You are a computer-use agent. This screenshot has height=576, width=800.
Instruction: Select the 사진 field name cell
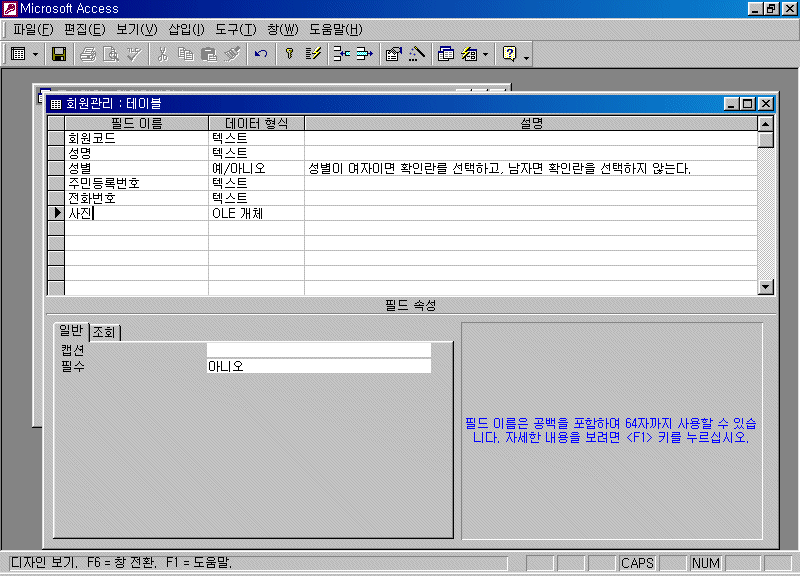coord(136,213)
